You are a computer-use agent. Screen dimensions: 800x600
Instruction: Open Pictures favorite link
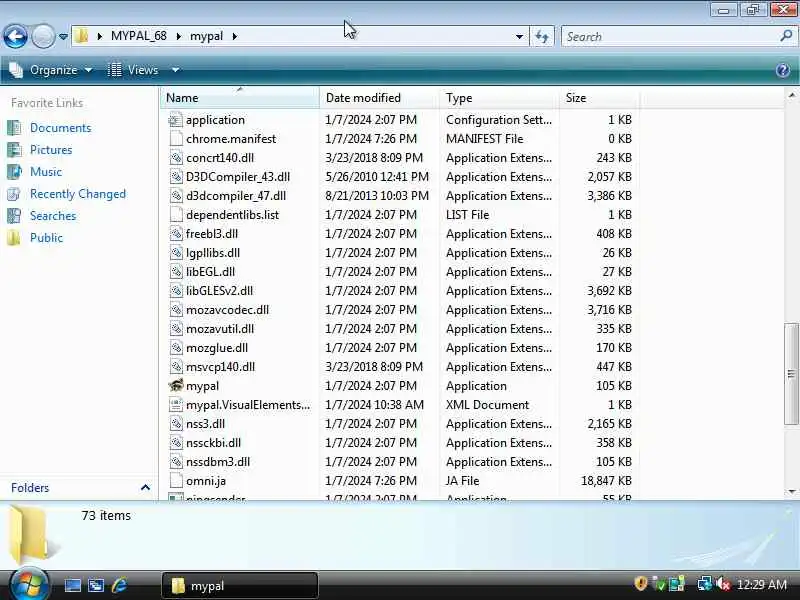coord(51,149)
